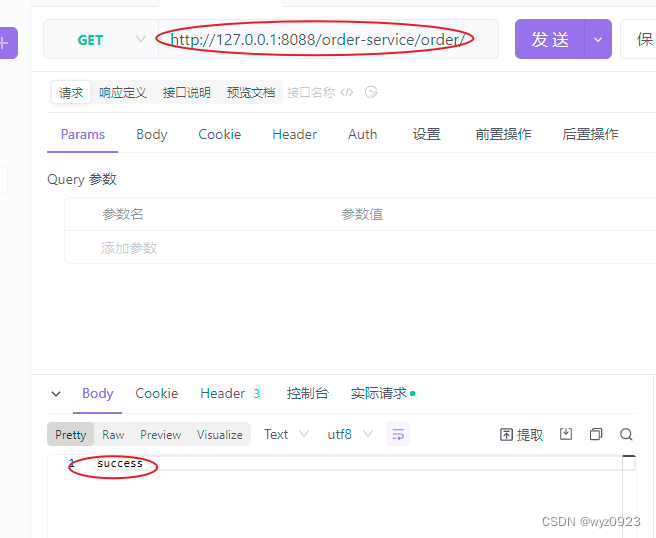Image resolution: width=656 pixels, height=538 pixels.
Task: Click the 接口名称 field
Action: (310, 92)
